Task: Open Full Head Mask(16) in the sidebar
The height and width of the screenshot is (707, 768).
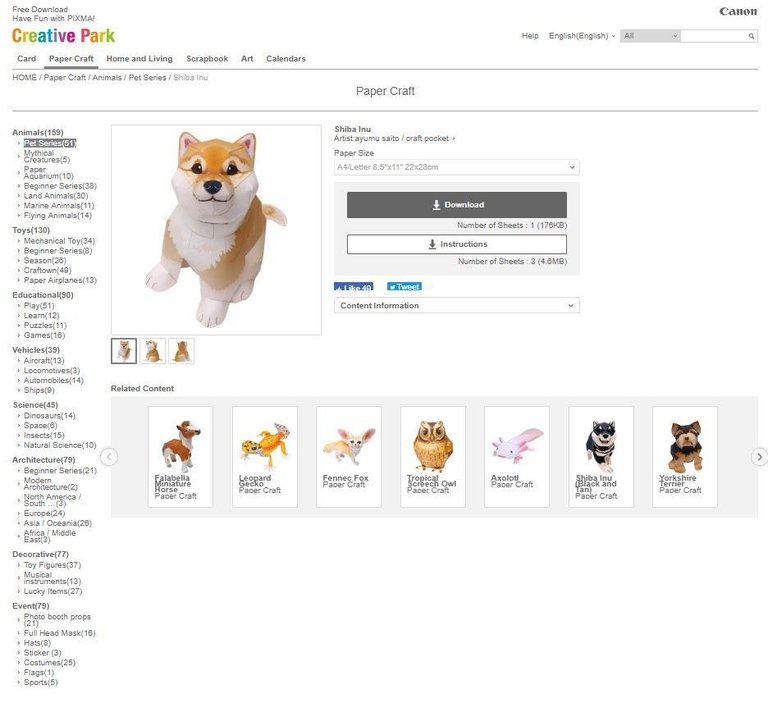Action: coord(59,633)
